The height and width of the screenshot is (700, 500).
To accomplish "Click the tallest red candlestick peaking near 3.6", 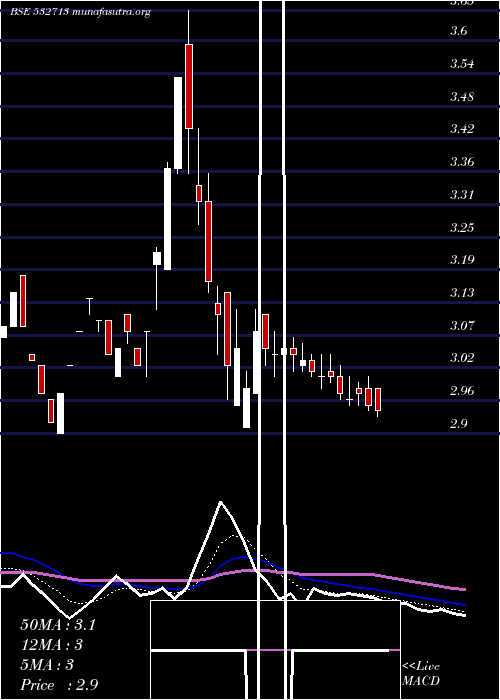I will coord(189,86).
